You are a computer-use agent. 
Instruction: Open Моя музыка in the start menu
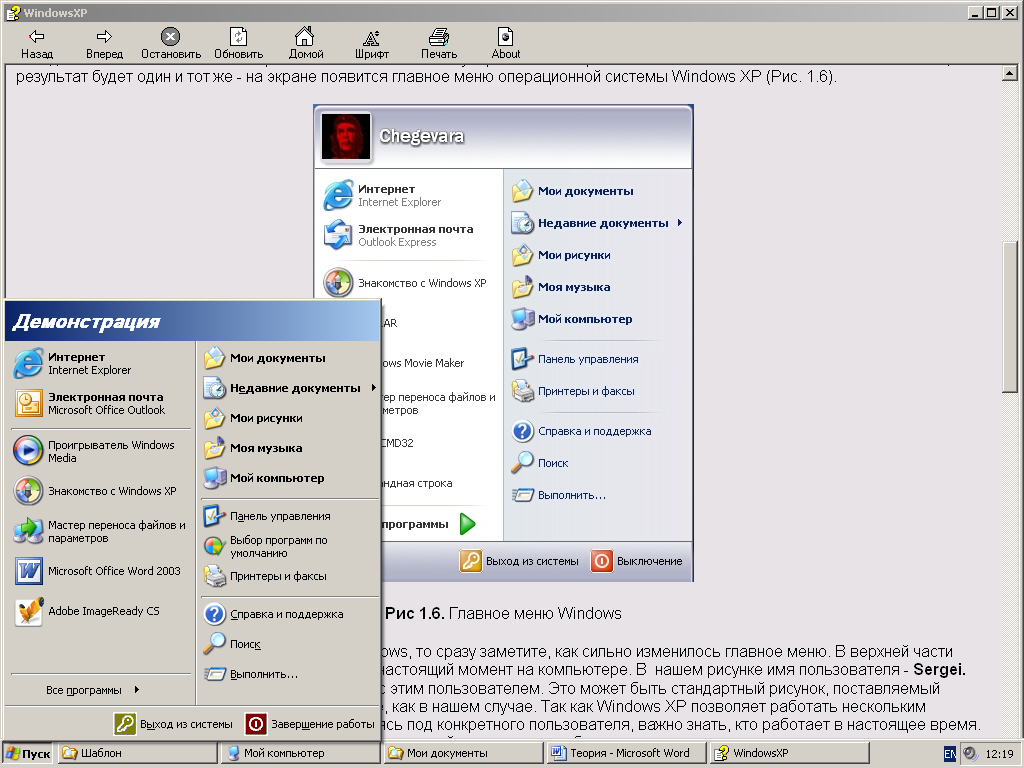[289, 448]
